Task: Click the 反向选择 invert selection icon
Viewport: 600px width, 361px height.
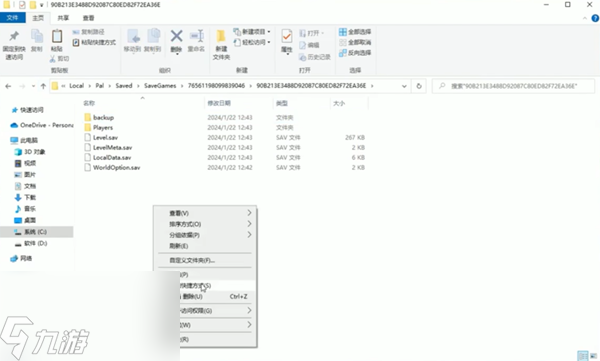Action: (x=343, y=53)
